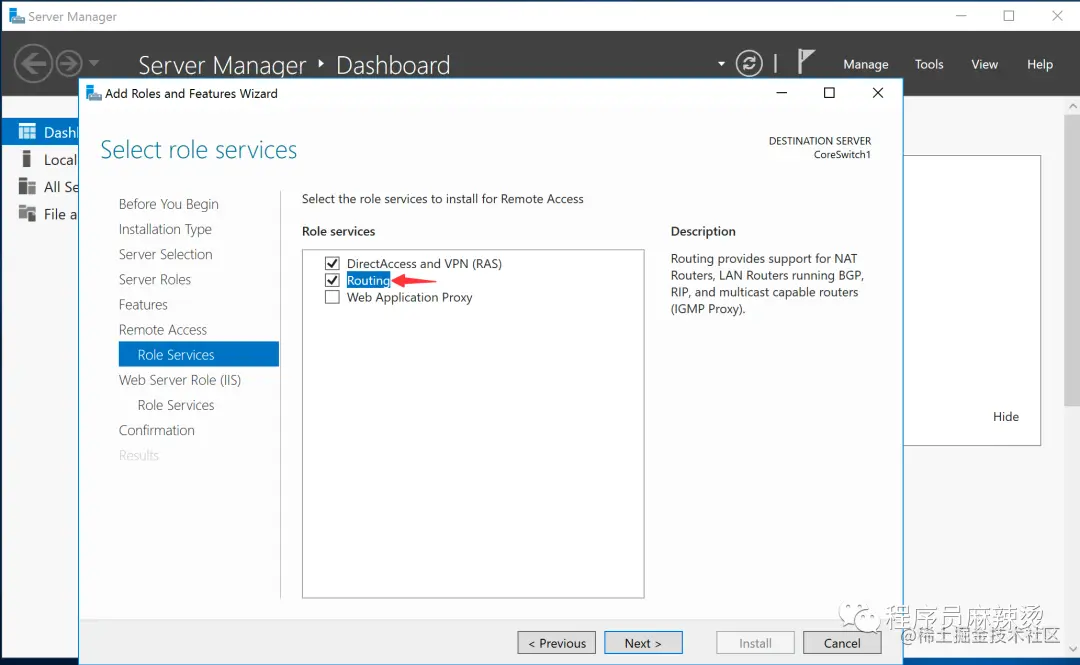Select DirectAccess and VPN (RAS) label
Image resolution: width=1080 pixels, height=665 pixels.
[x=424, y=263]
